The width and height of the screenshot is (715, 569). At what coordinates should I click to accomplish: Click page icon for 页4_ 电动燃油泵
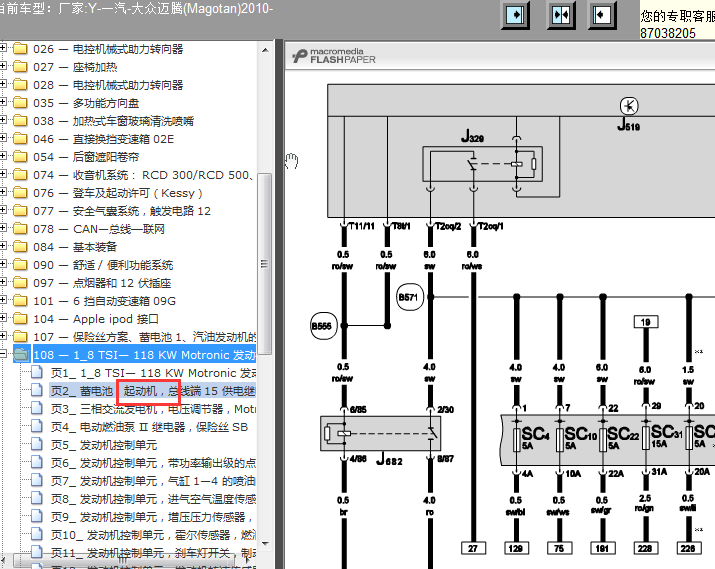pos(37,427)
